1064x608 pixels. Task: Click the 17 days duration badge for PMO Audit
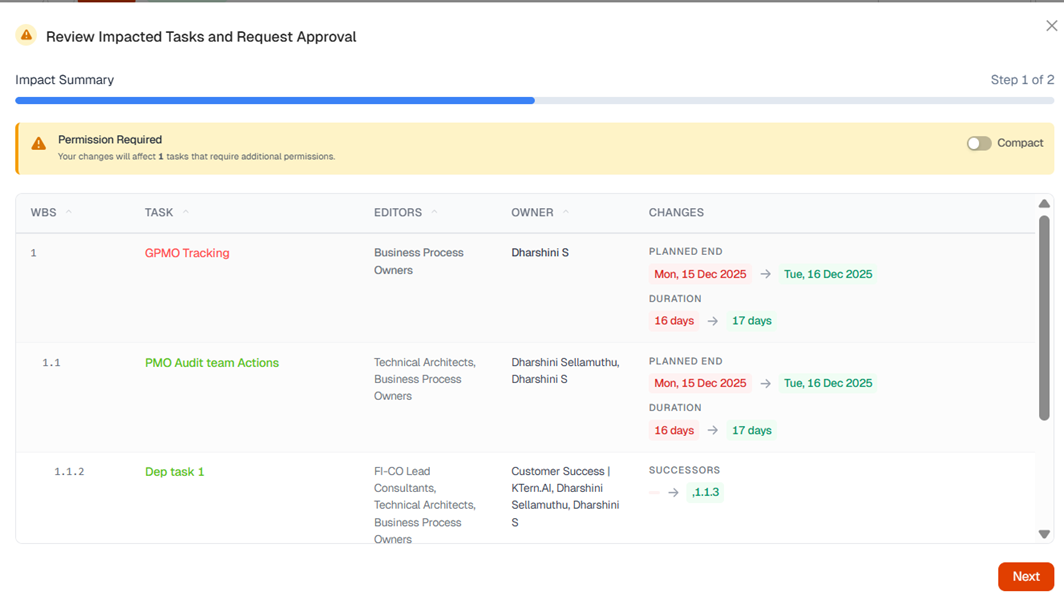751,431
